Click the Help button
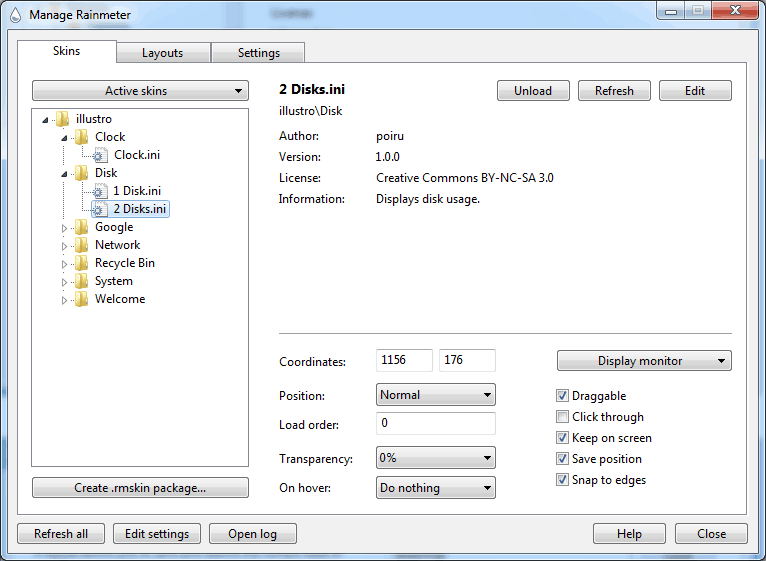 [629, 534]
